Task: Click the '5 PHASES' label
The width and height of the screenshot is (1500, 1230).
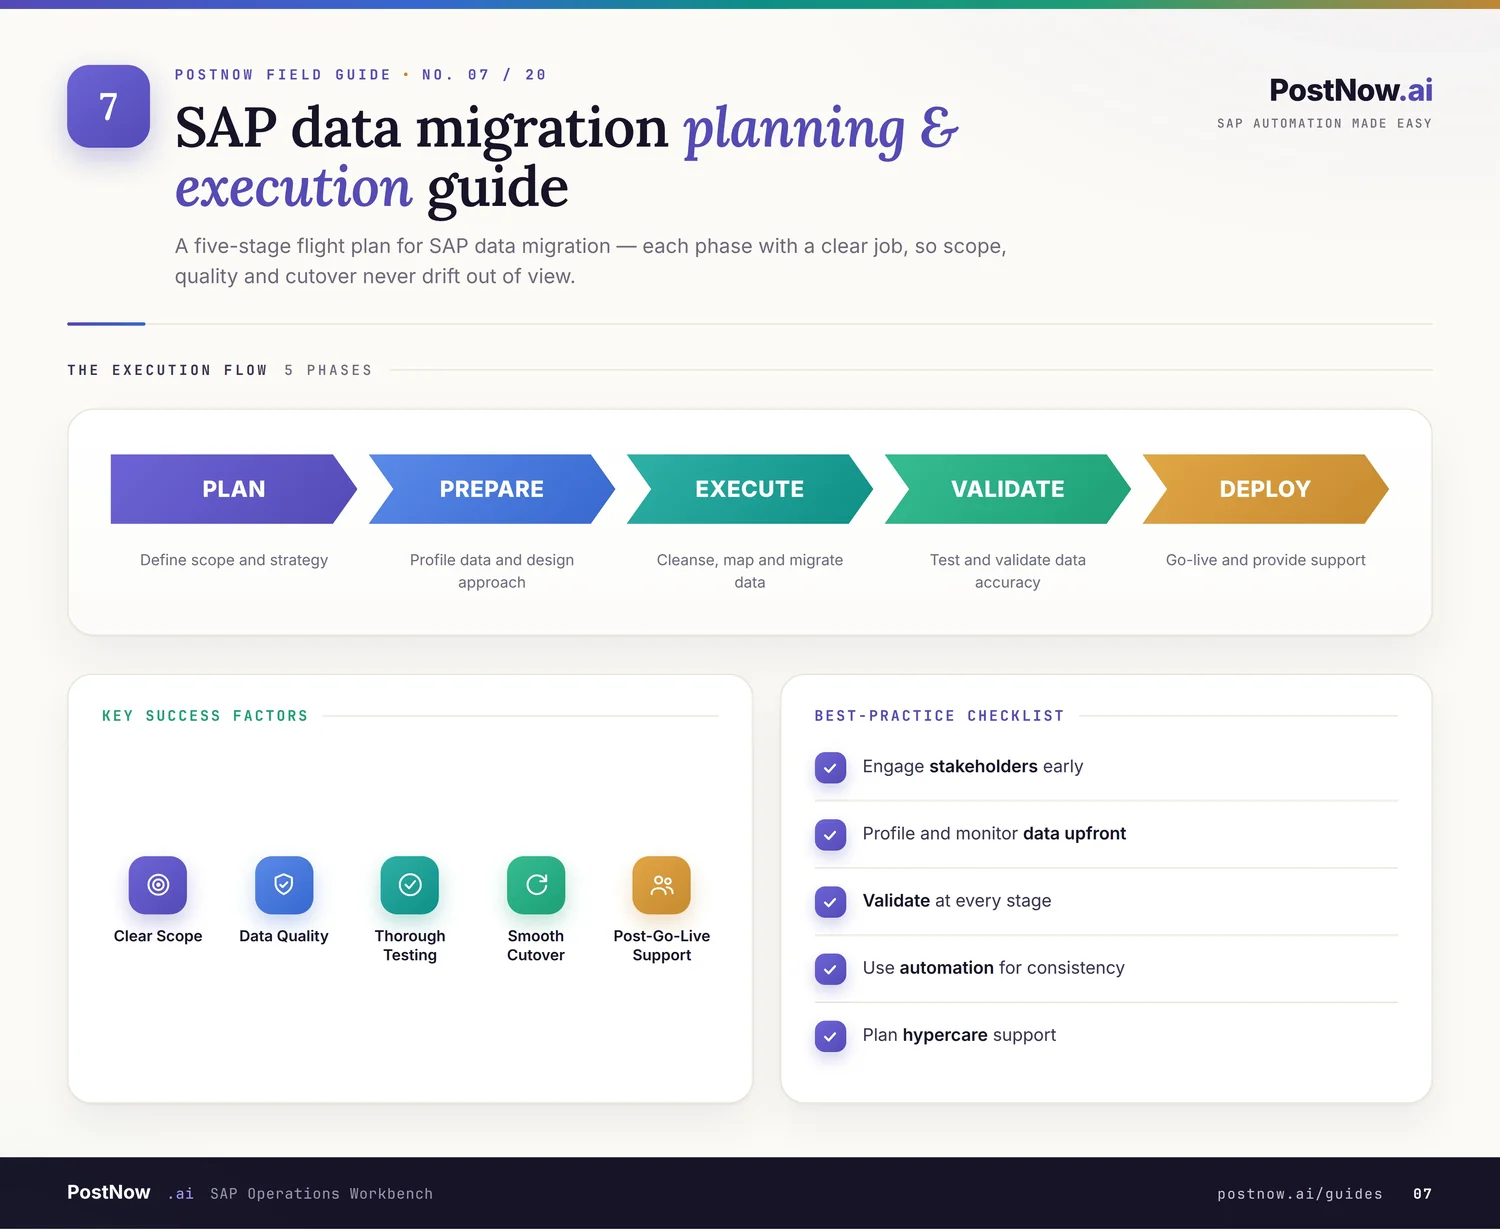Action: pyautogui.click(x=328, y=370)
